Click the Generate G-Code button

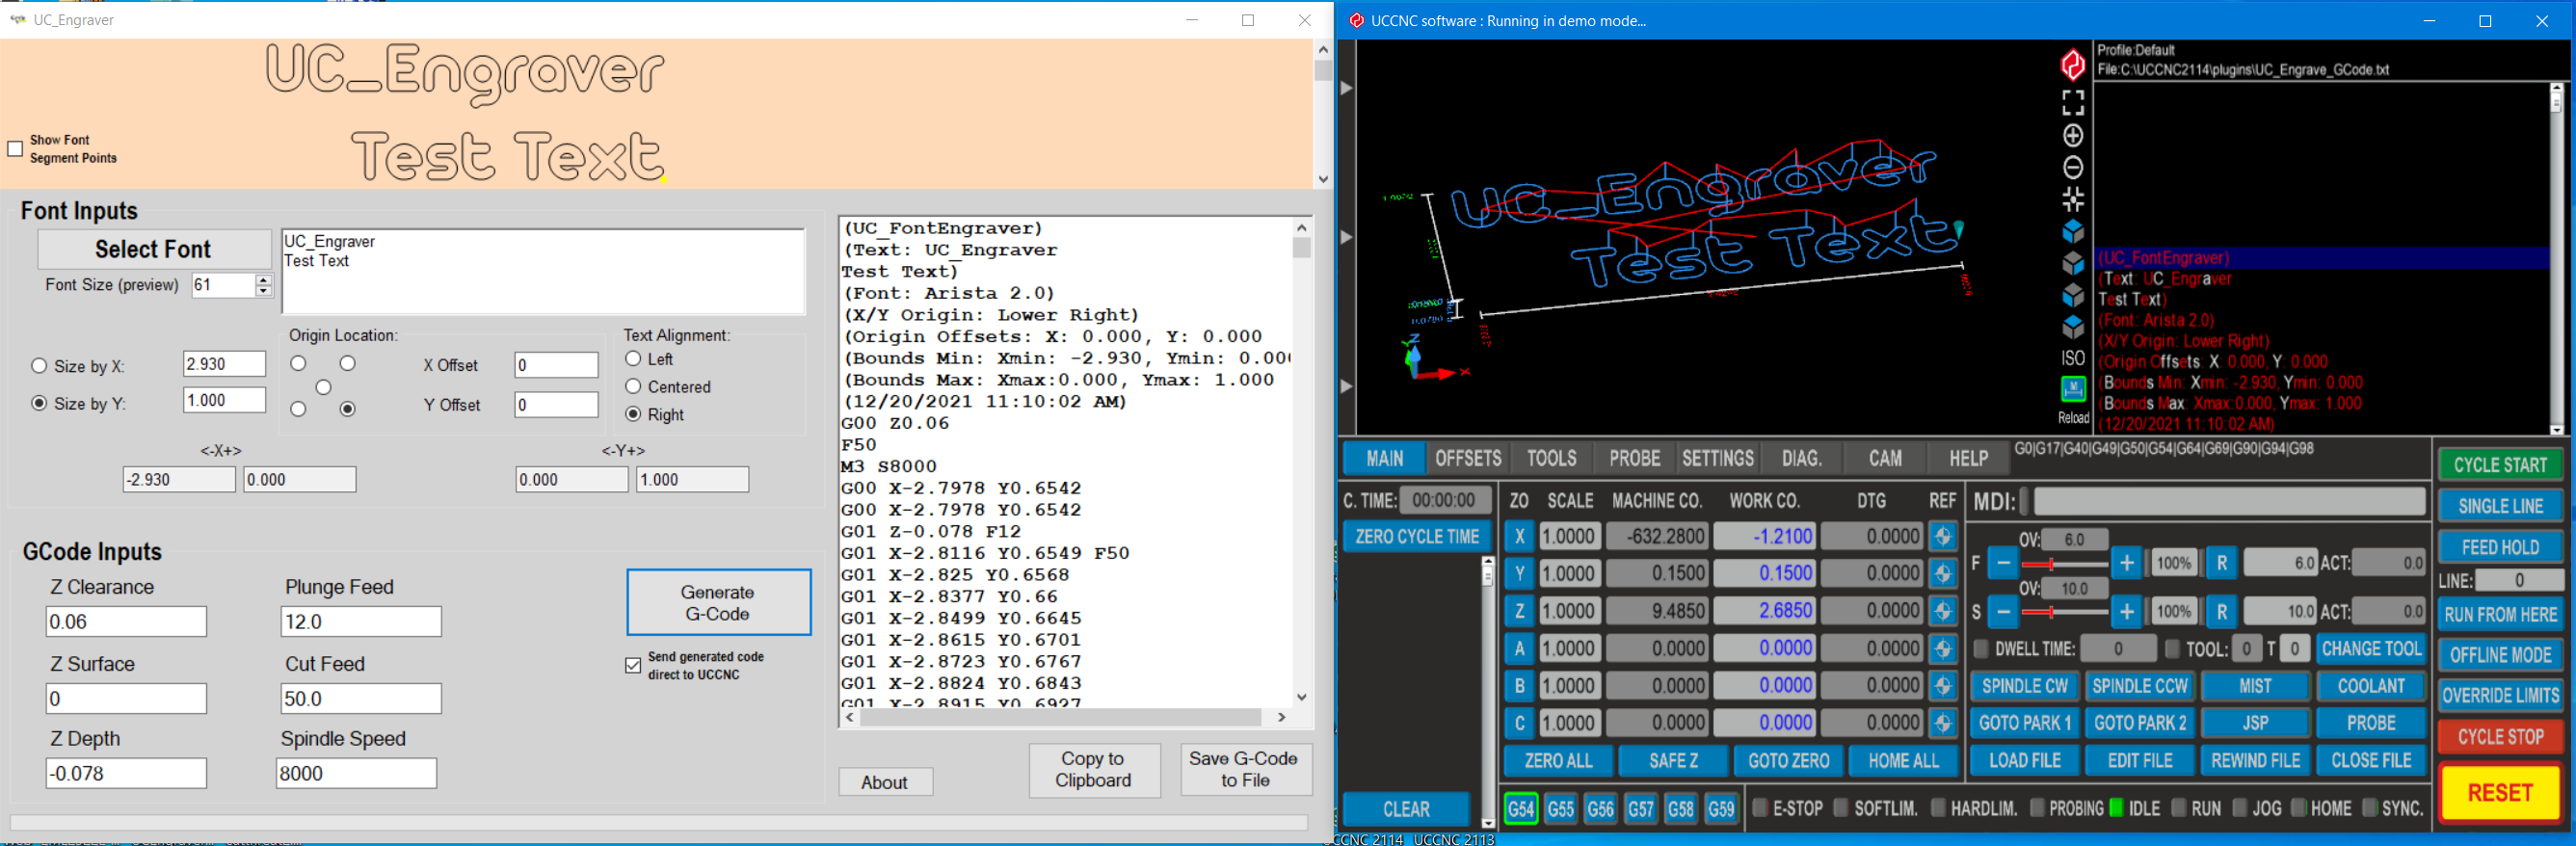click(x=718, y=602)
